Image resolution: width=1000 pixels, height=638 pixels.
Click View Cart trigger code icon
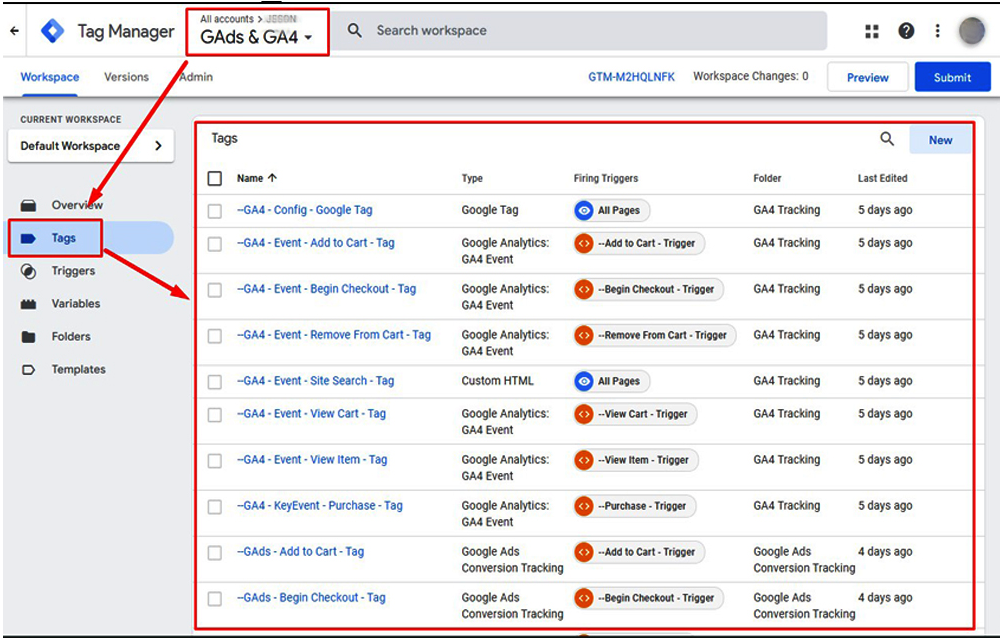pos(584,415)
